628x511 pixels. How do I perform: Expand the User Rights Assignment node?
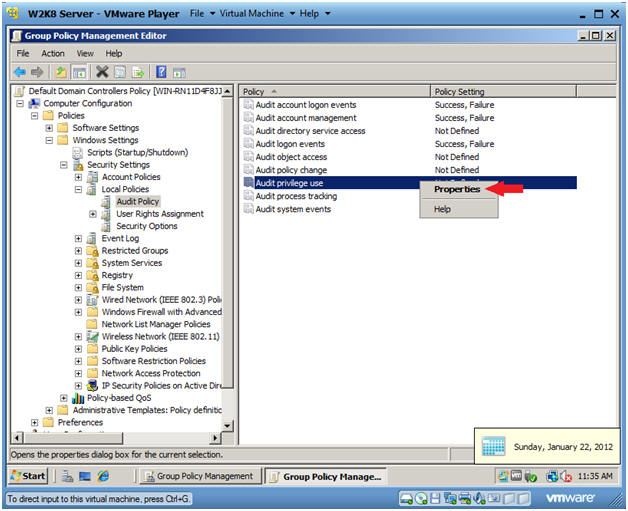(93, 214)
